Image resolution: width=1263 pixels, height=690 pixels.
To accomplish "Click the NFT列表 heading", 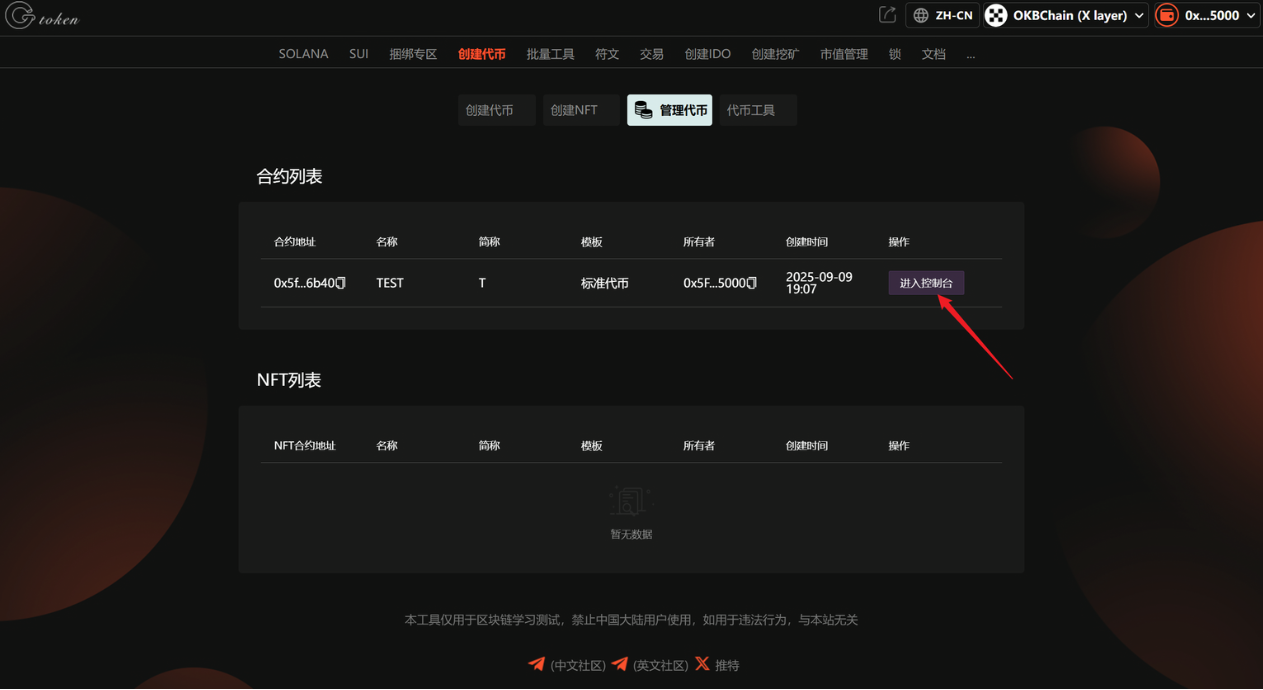I will point(289,380).
